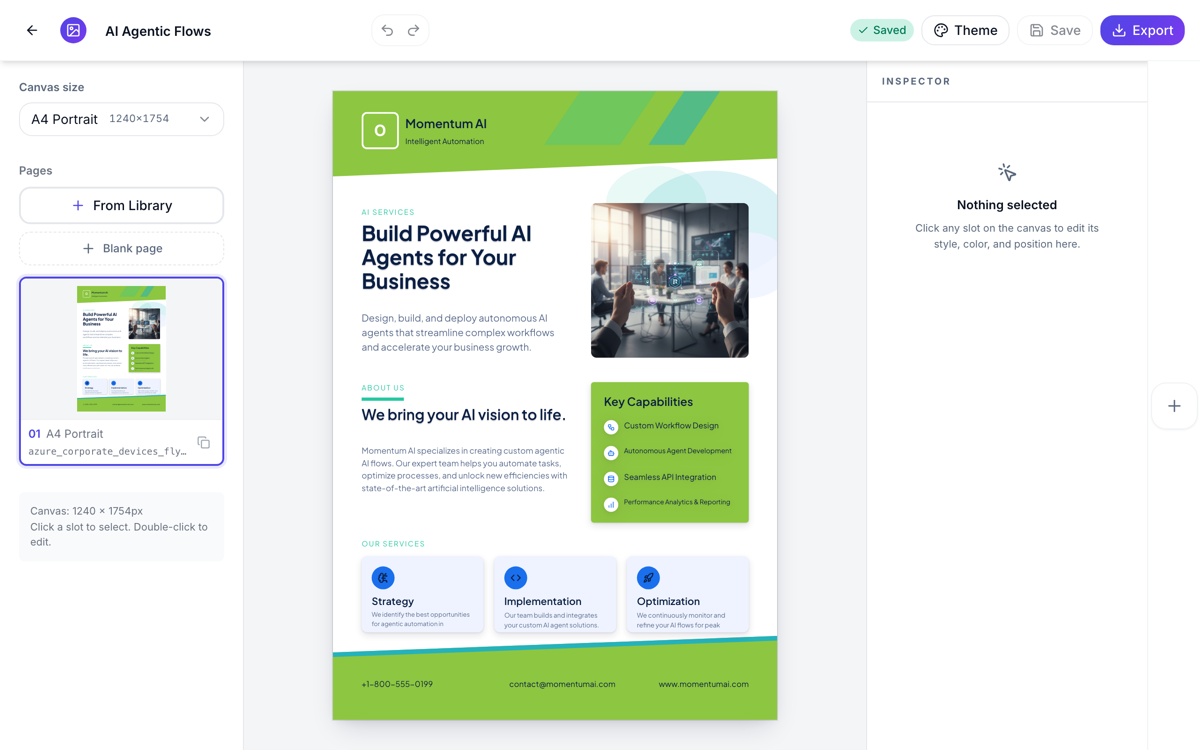
Task: Undo the last action
Action: pyautogui.click(x=387, y=30)
